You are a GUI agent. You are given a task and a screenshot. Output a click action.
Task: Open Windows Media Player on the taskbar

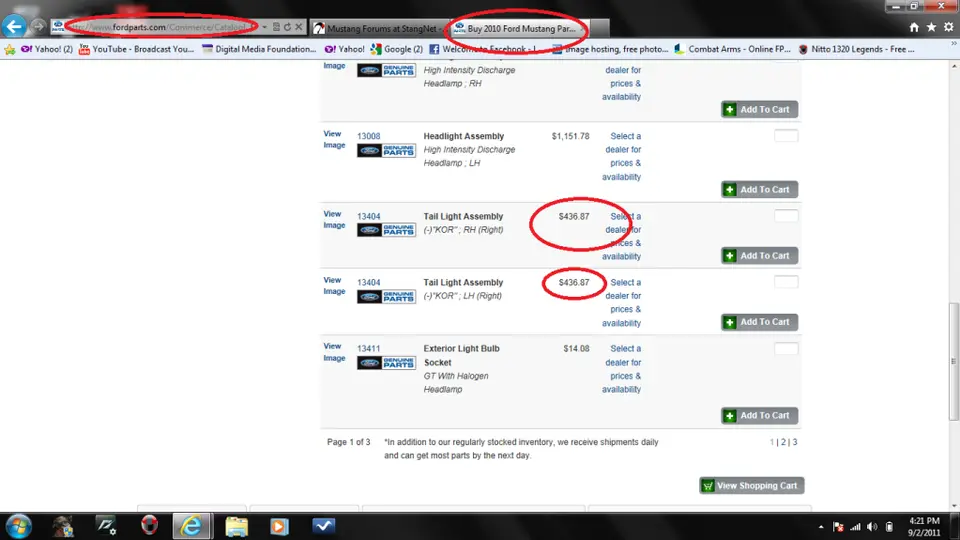[x=279, y=526]
